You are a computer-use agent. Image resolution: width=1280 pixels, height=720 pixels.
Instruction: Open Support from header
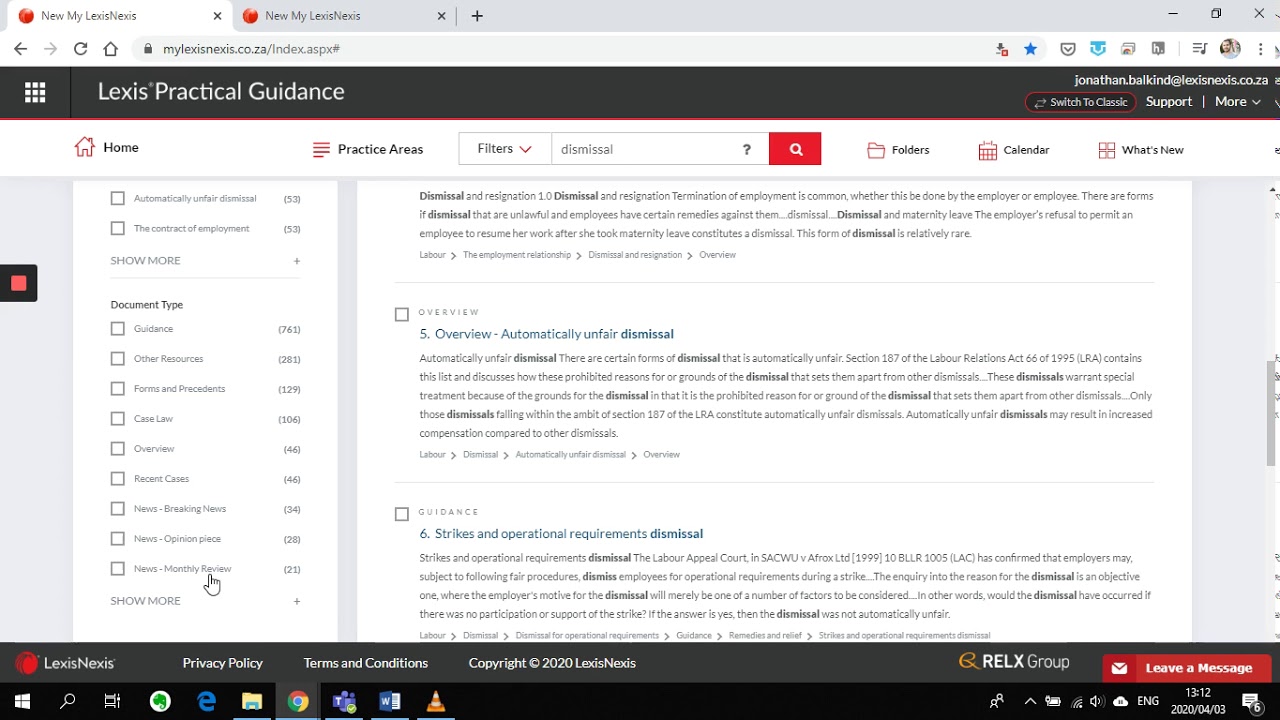click(x=1169, y=102)
